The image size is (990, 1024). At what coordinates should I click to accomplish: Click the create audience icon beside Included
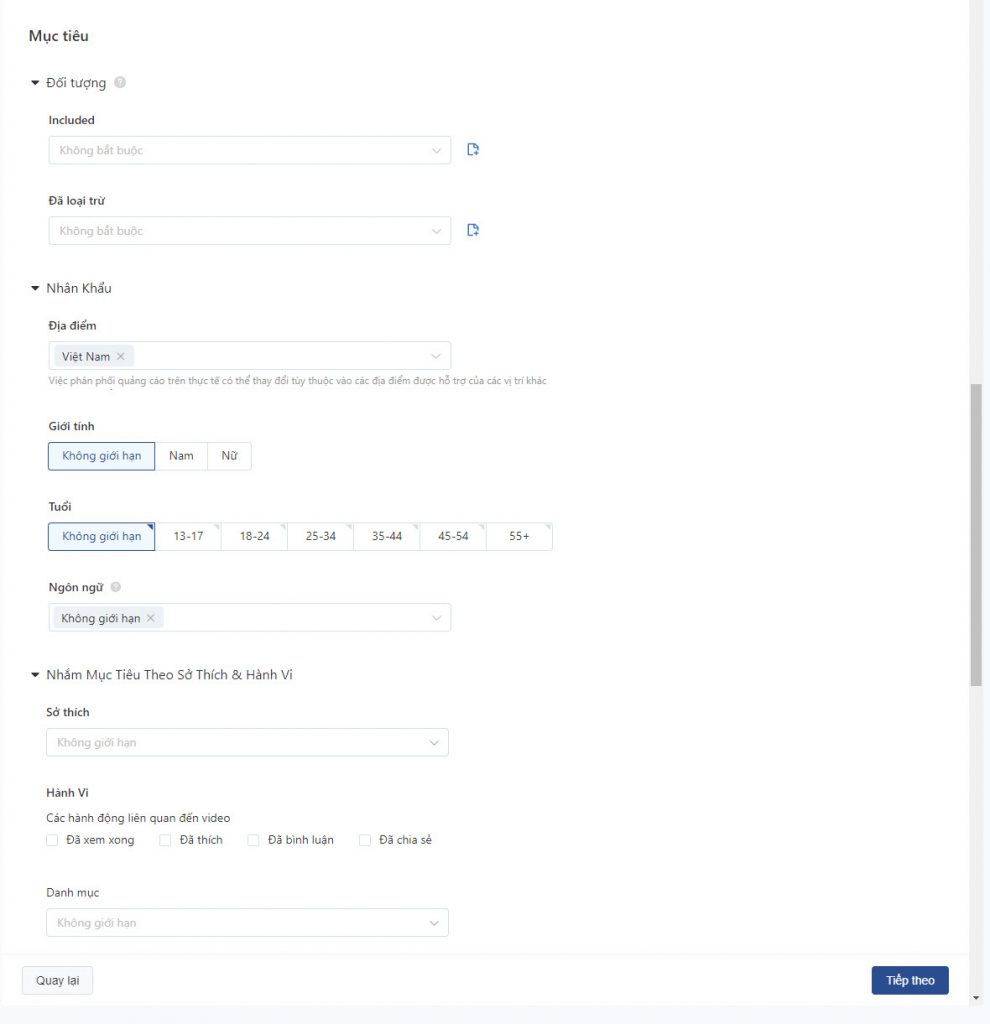pos(473,150)
